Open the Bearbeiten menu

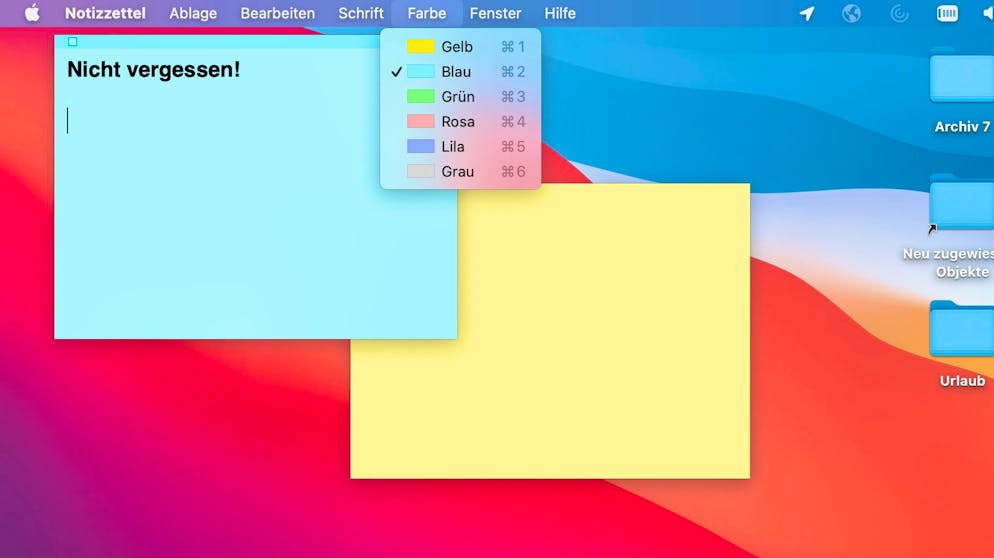(x=277, y=13)
